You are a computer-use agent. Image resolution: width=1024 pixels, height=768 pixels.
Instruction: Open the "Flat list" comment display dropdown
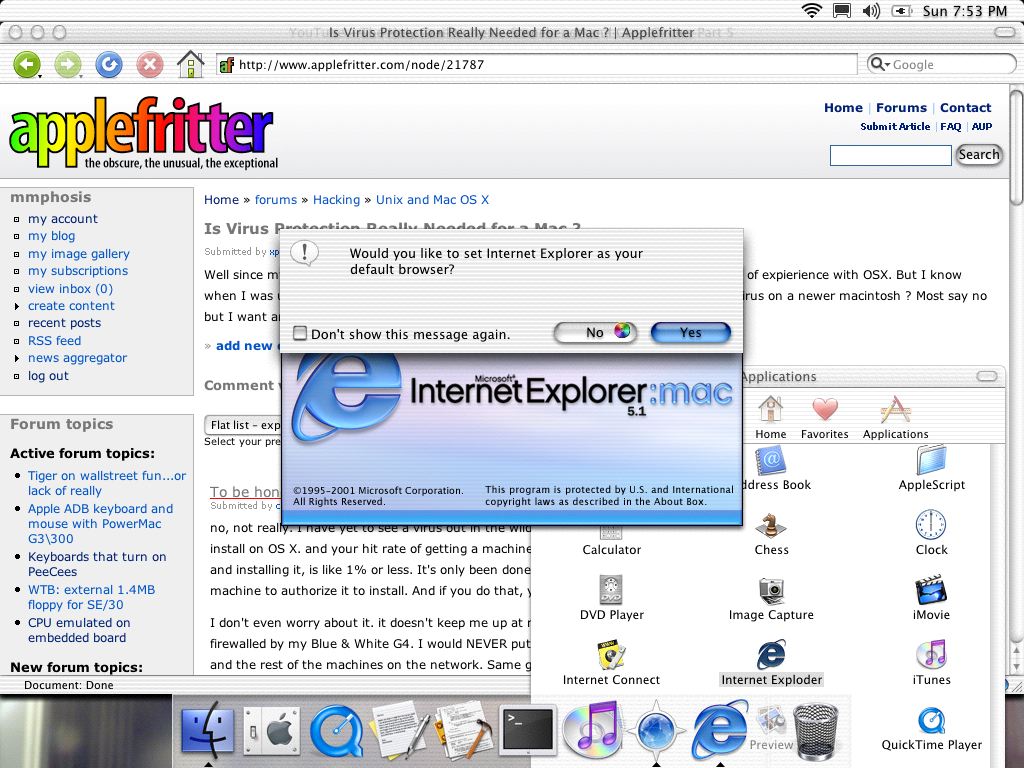pos(244,425)
